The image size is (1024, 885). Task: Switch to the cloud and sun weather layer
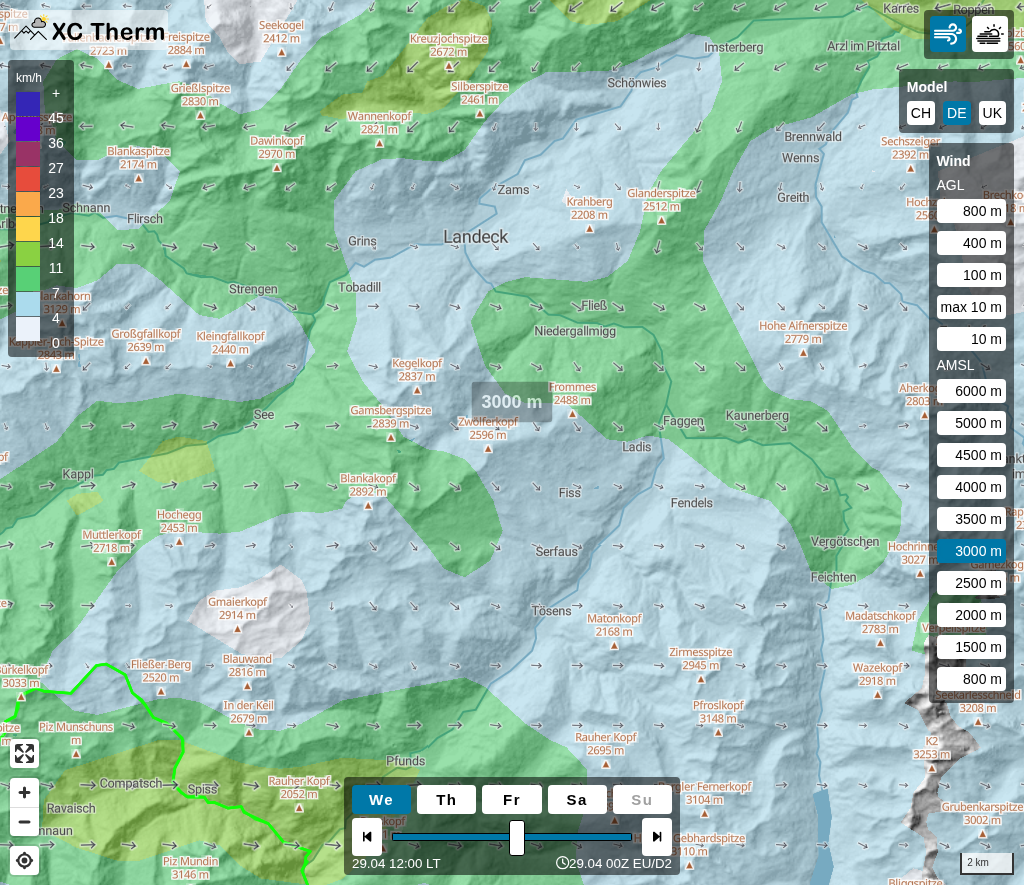(x=989, y=35)
